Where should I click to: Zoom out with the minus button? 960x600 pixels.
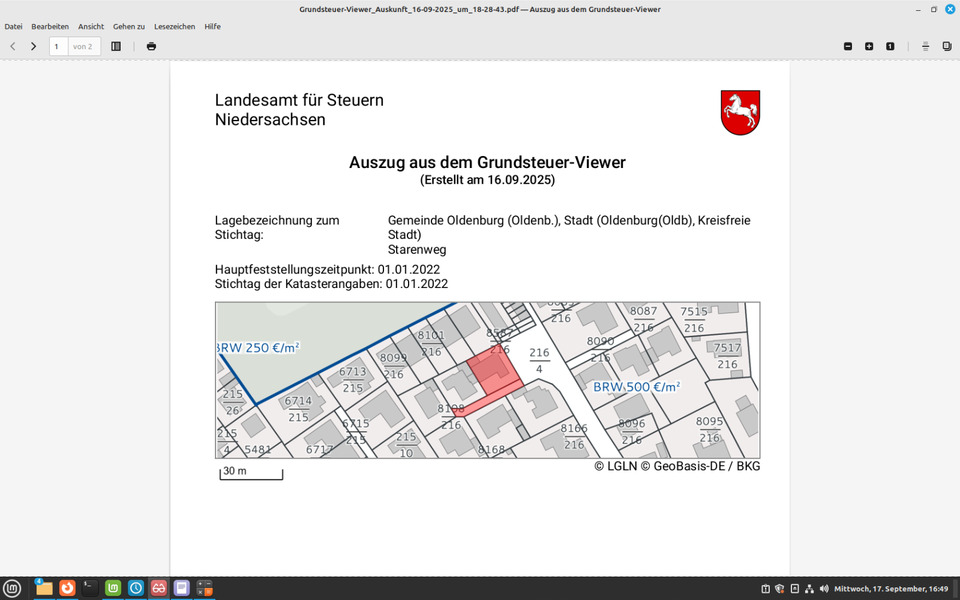pos(848,46)
